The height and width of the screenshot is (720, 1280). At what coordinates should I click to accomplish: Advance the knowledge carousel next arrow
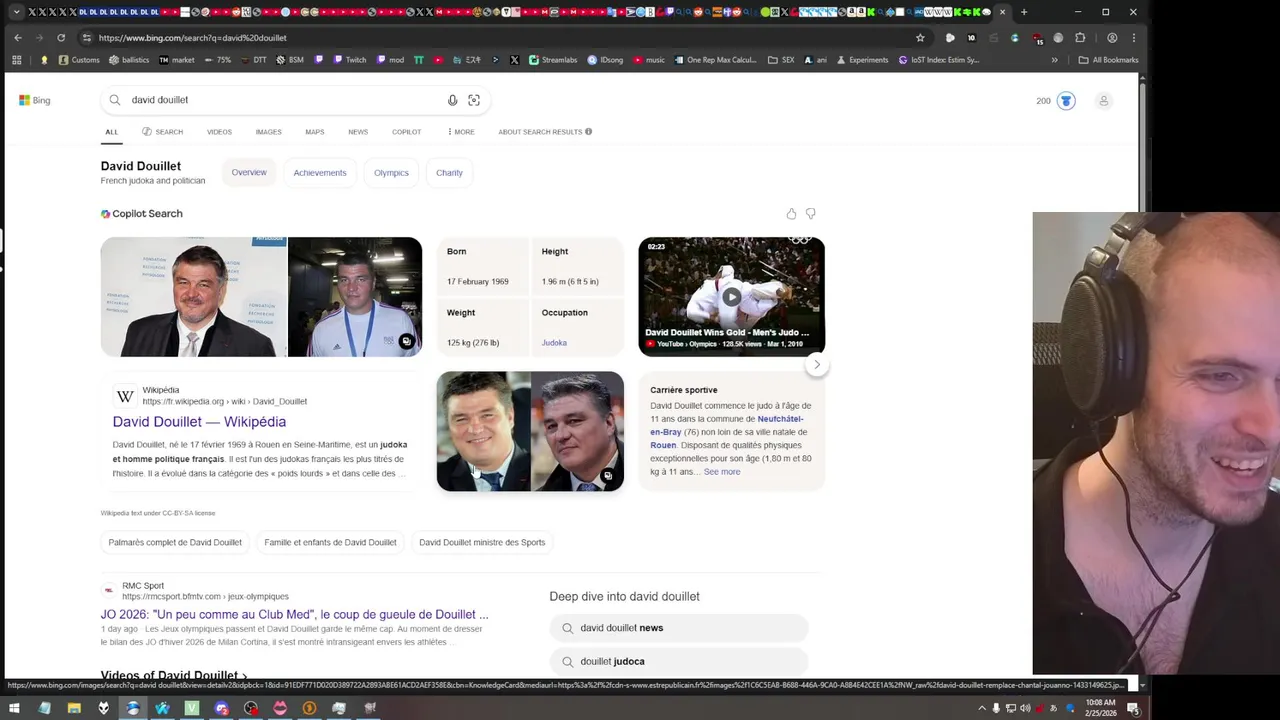(x=817, y=365)
